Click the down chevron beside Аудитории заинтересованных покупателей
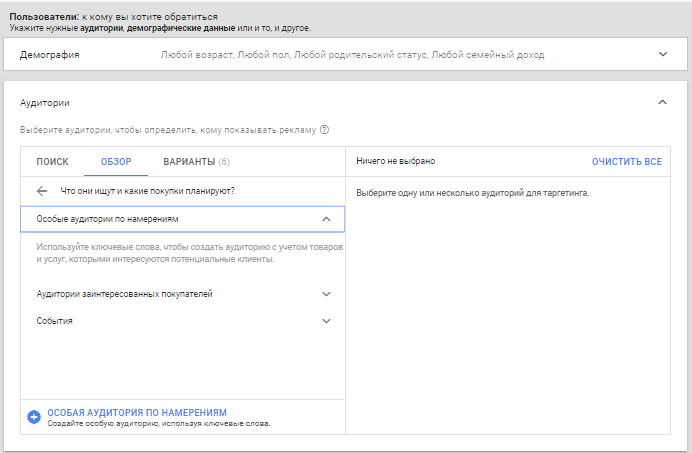The height and width of the screenshot is (453, 692). pos(326,294)
